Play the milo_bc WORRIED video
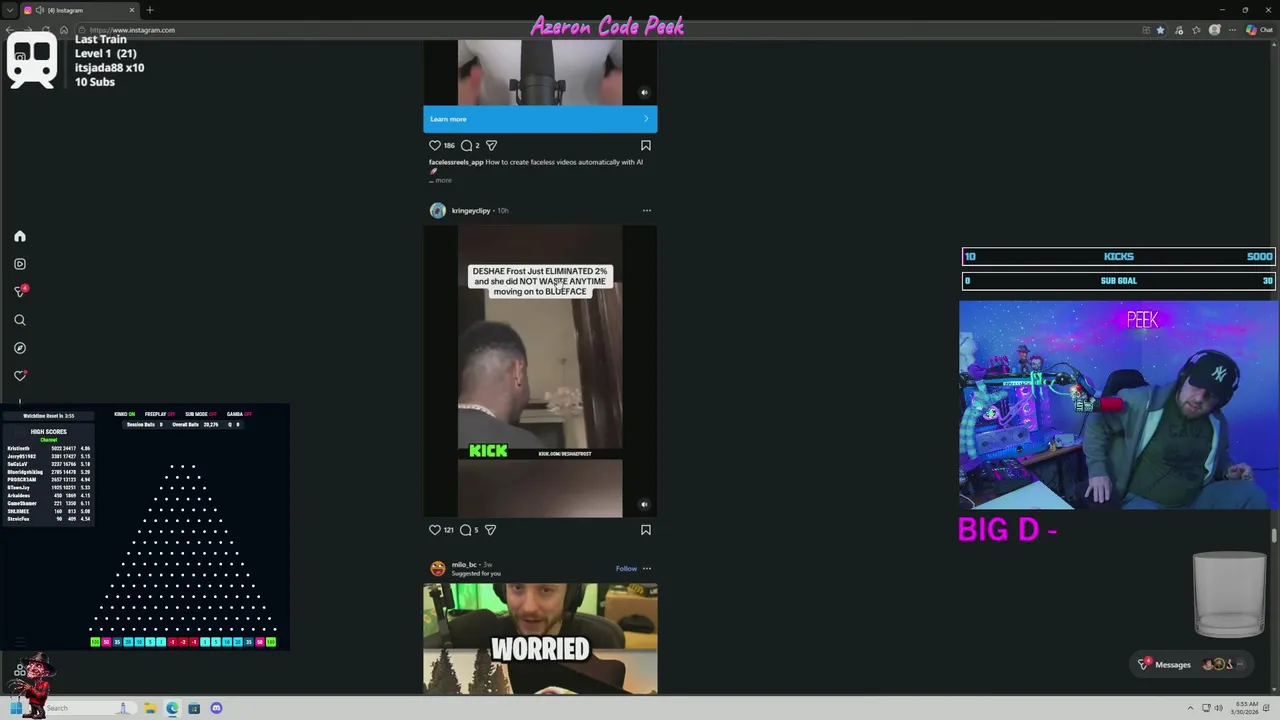Image resolution: width=1280 pixels, height=720 pixels. click(x=540, y=639)
